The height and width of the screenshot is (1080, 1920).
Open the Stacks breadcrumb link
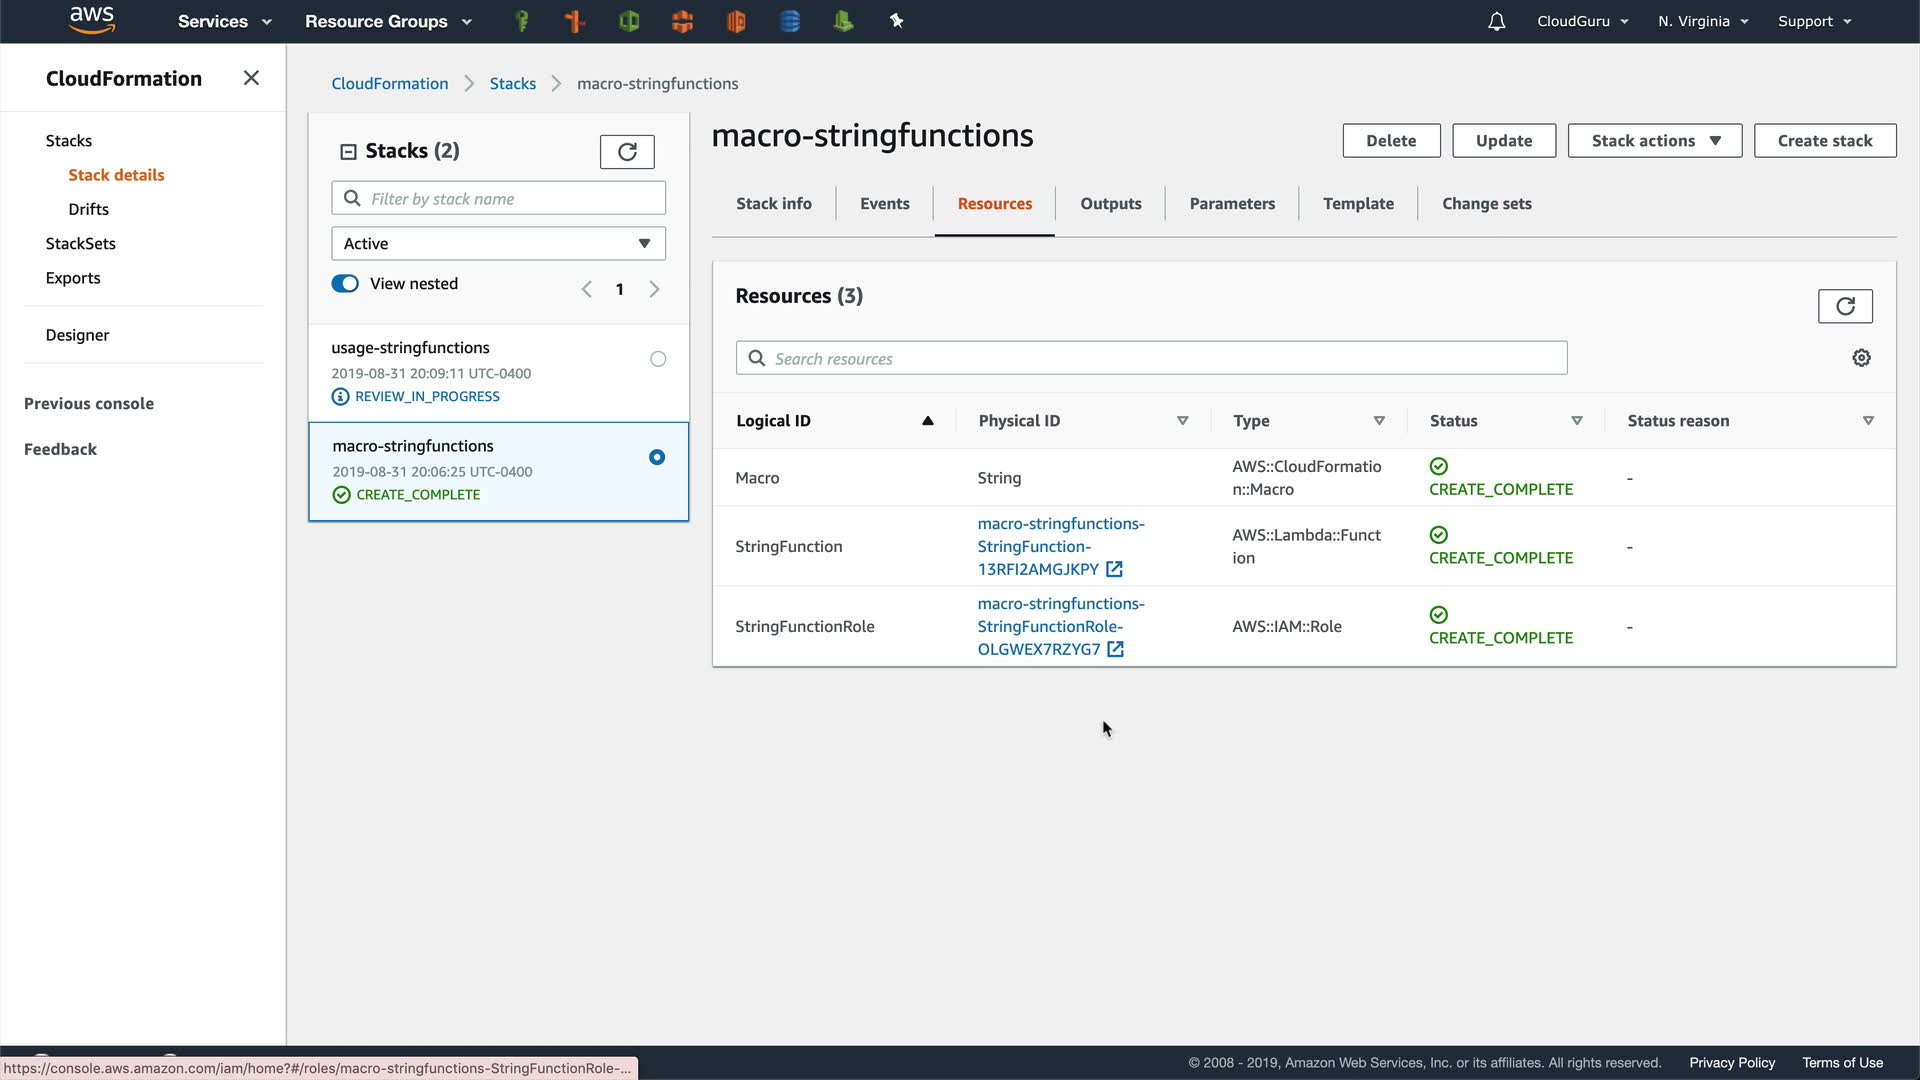(x=512, y=84)
